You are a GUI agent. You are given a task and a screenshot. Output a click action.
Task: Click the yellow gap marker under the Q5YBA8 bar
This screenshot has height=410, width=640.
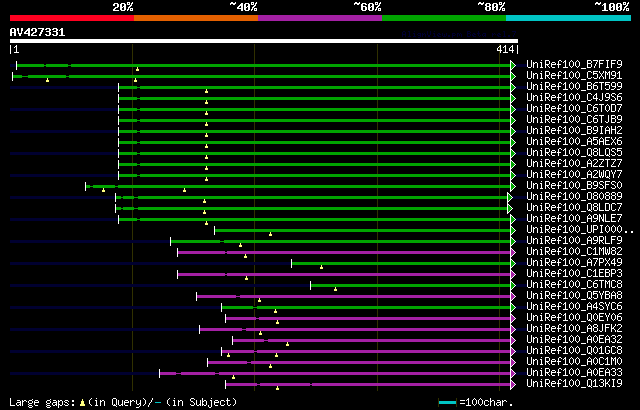259,300
